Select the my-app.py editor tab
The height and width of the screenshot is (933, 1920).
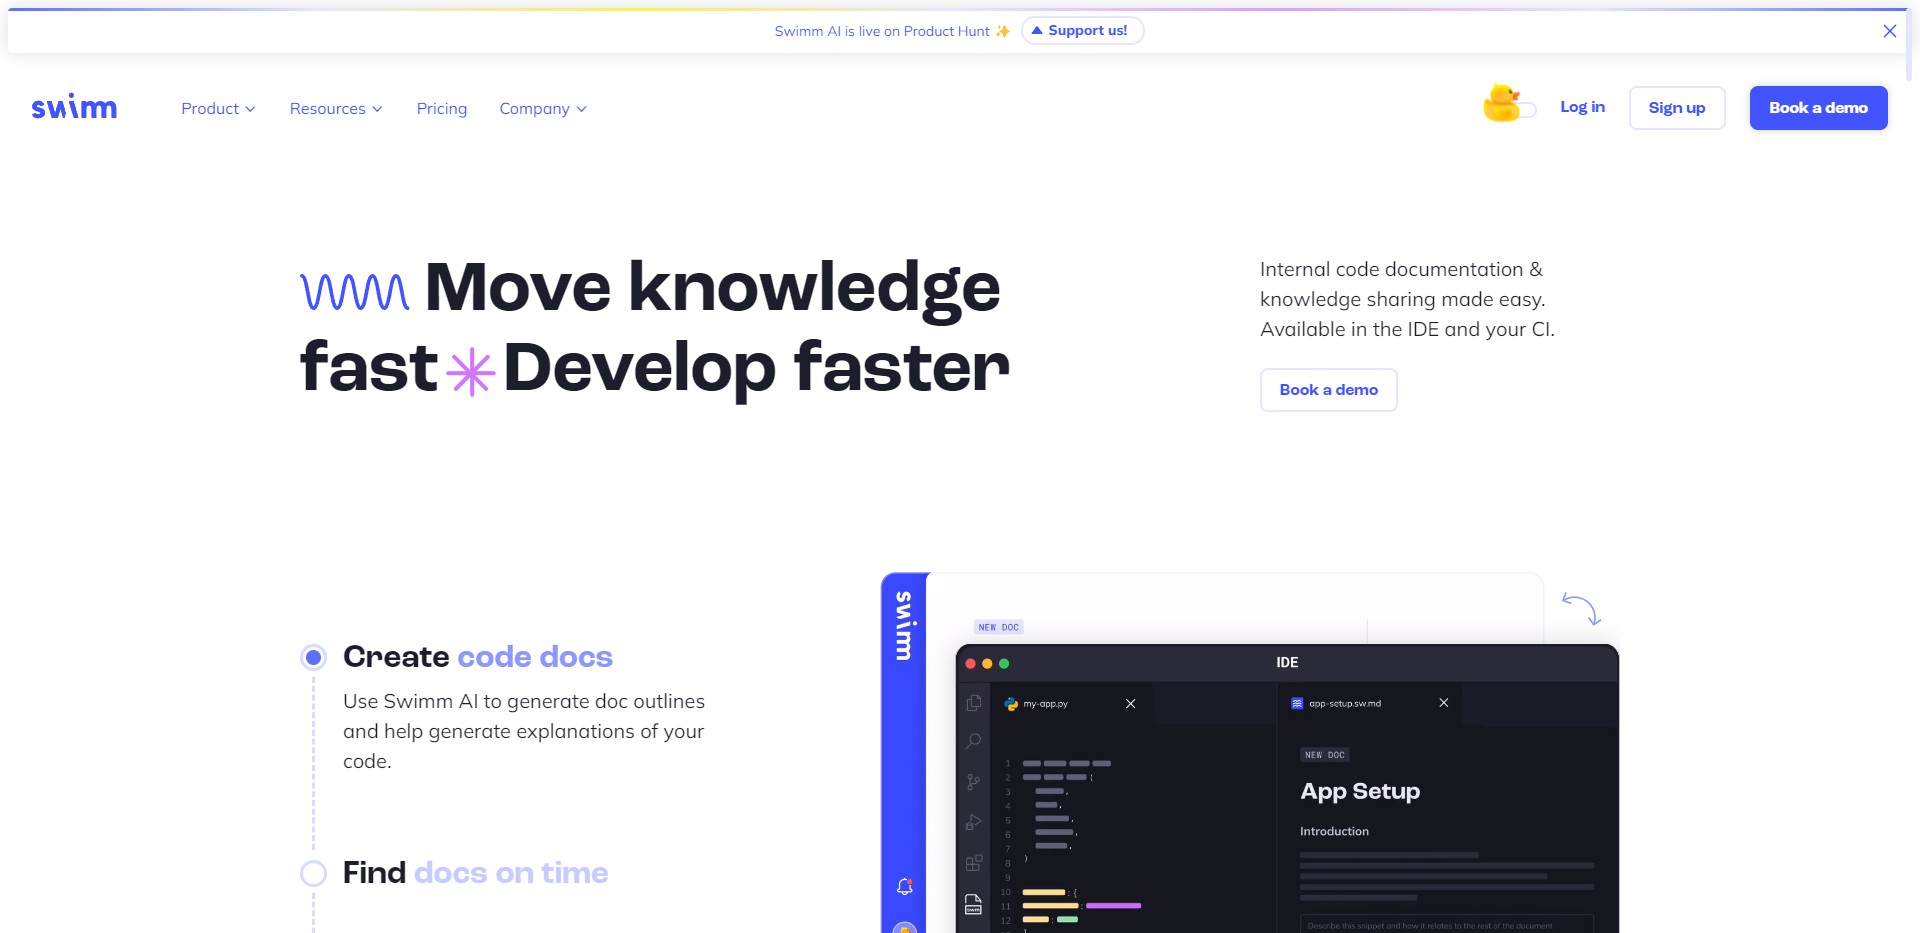[1048, 703]
